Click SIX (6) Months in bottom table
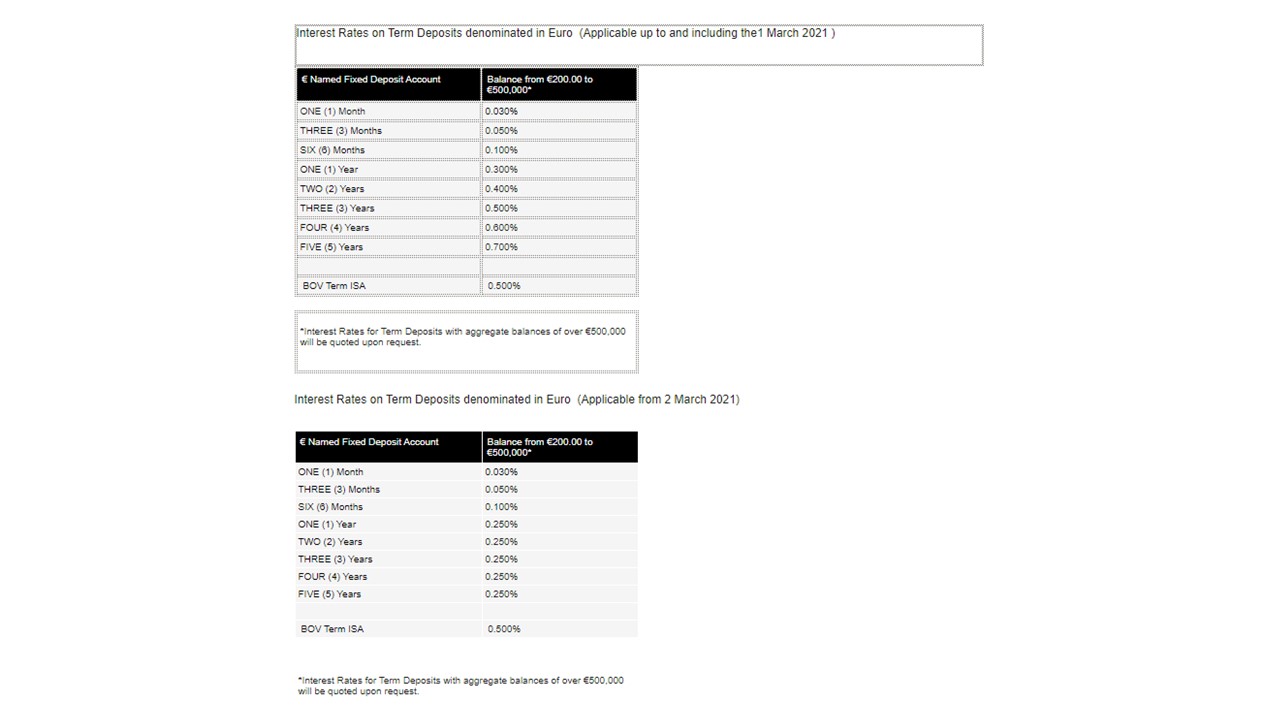This screenshot has width=1280, height=720. coord(330,507)
